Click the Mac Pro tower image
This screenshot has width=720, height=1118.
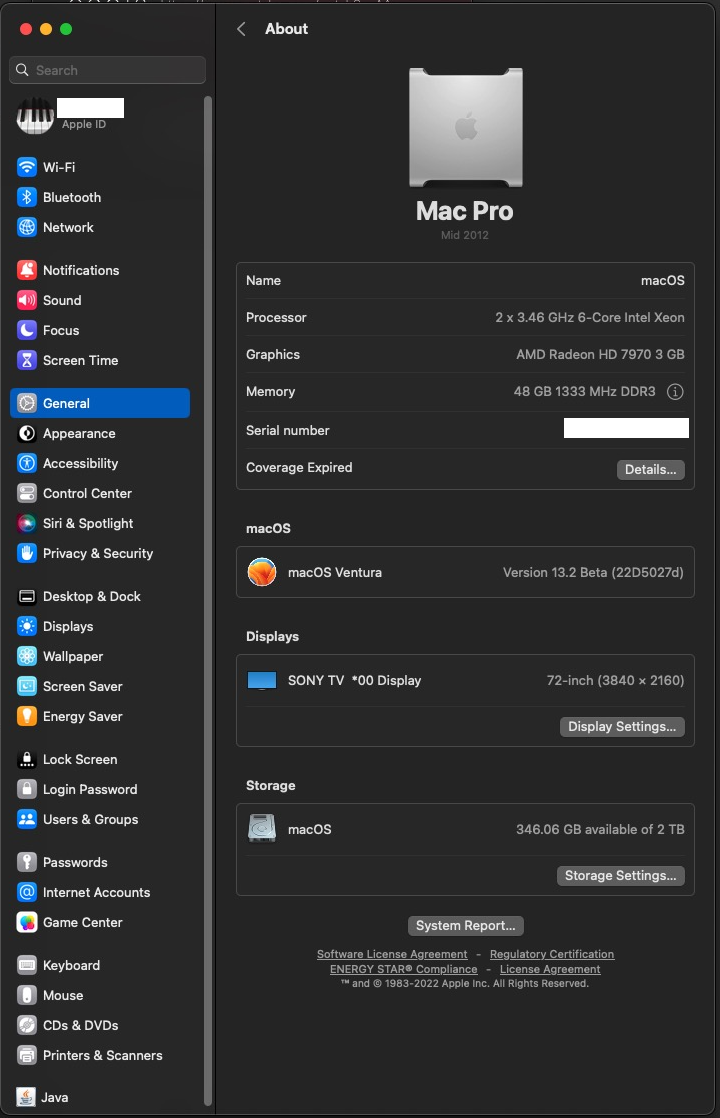[466, 127]
